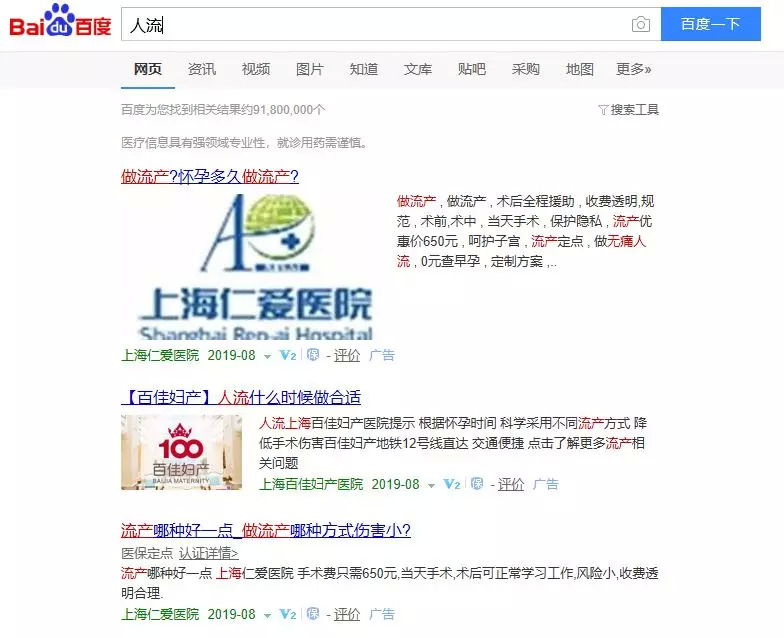Expand dropdown arrow after 上海百佳妇产医院 2019-08

coord(432,486)
